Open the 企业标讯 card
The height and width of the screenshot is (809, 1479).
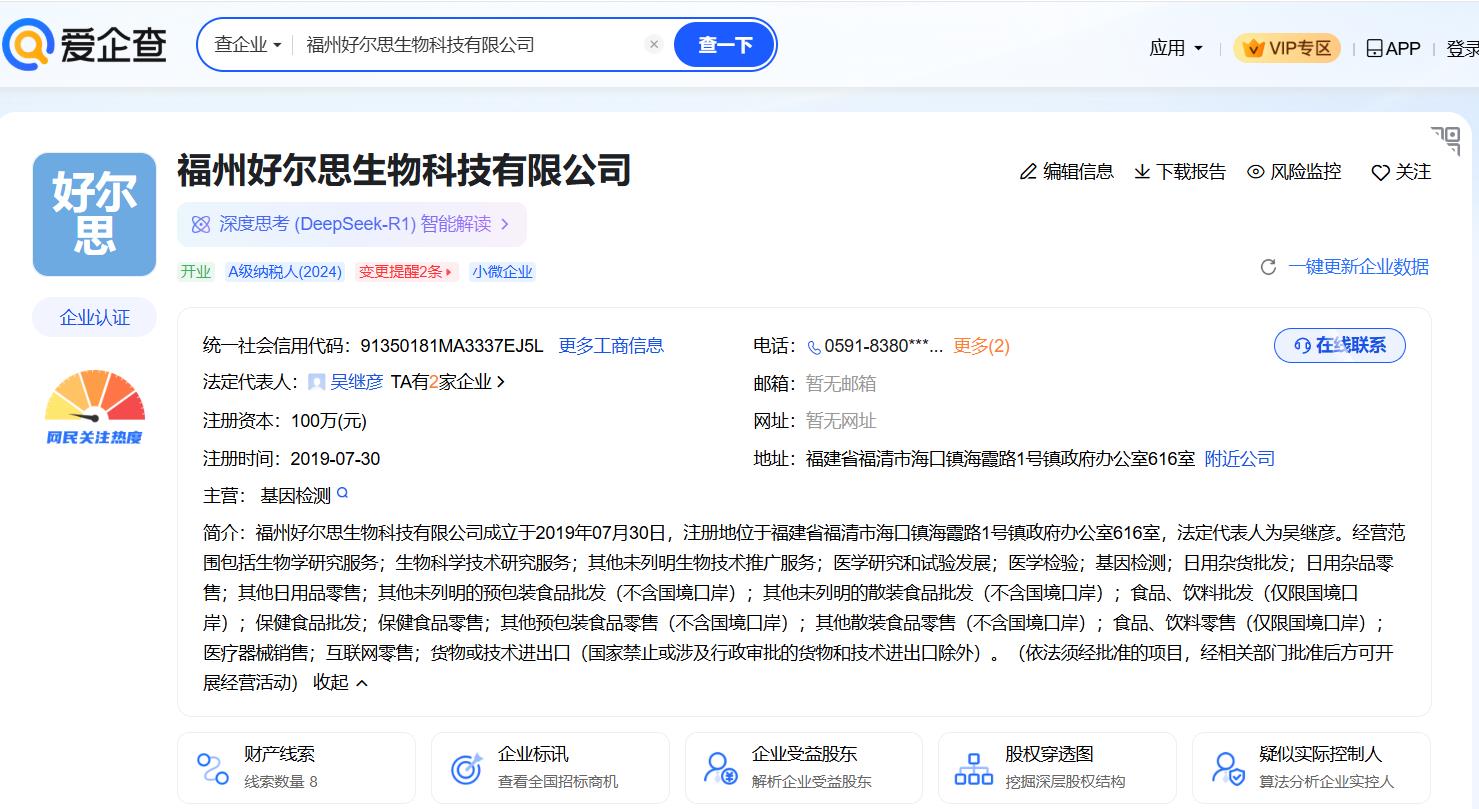550,768
